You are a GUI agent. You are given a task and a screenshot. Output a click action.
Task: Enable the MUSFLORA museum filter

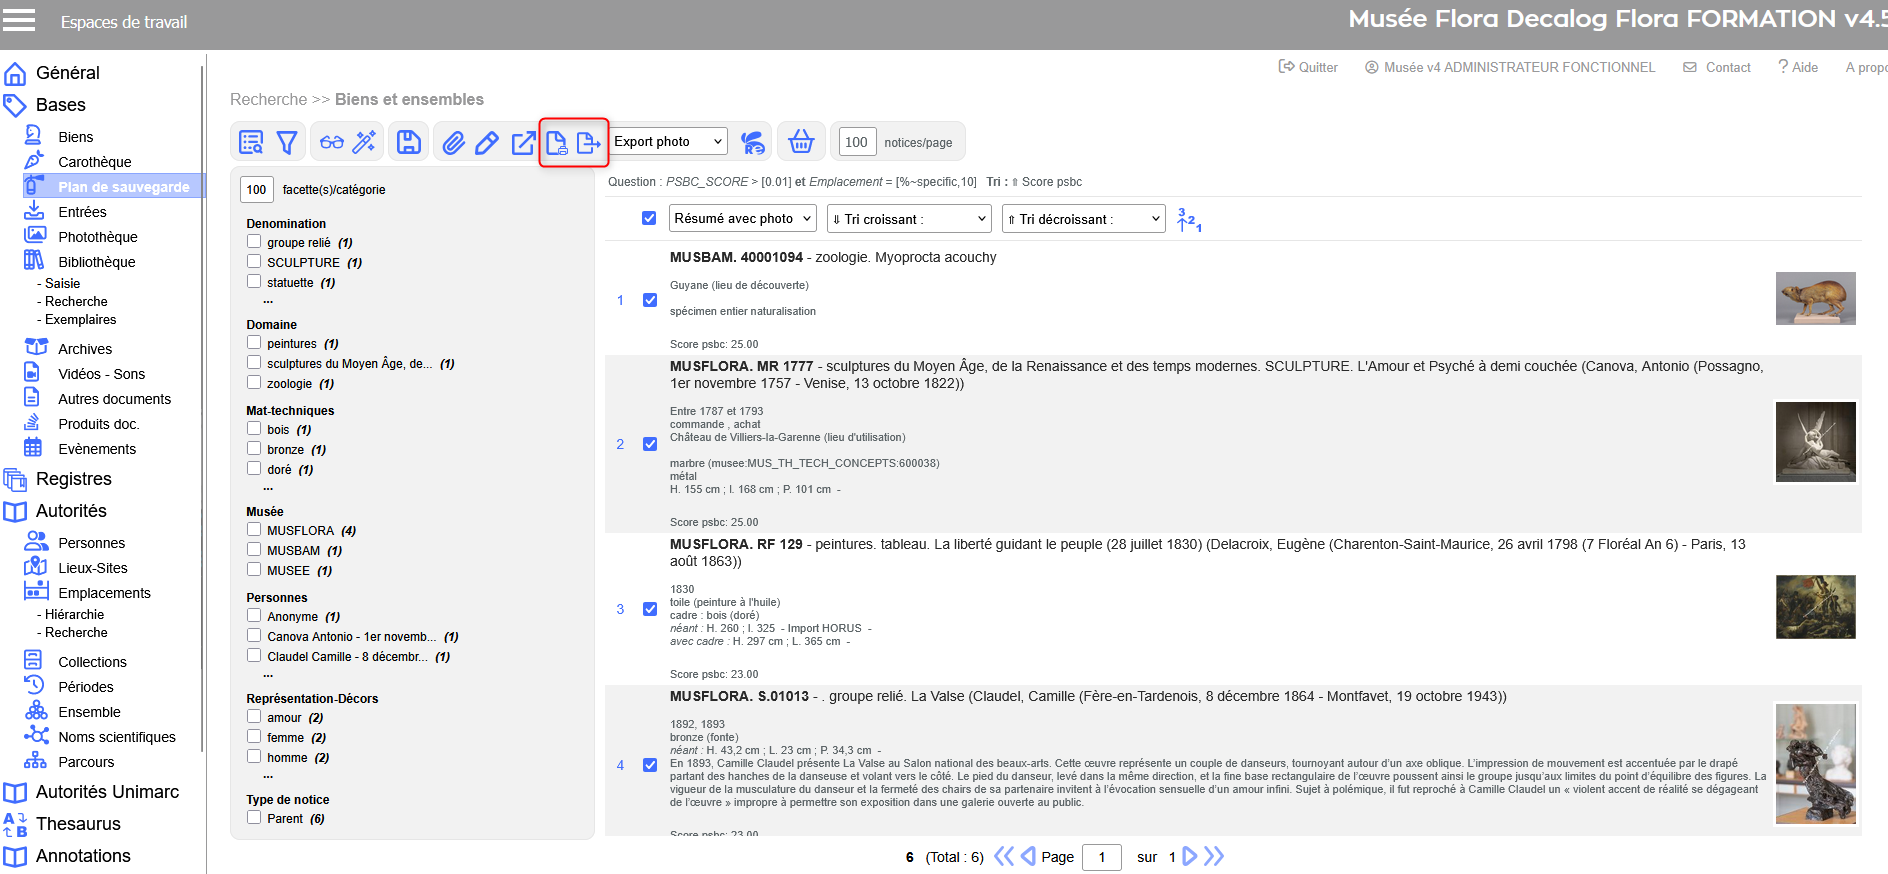click(x=254, y=530)
